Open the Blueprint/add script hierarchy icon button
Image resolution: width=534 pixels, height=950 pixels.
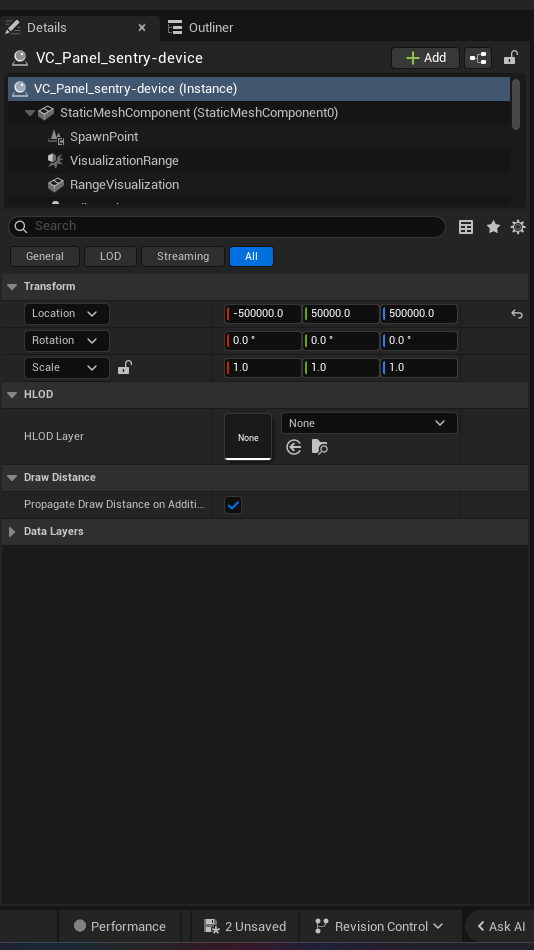[478, 58]
